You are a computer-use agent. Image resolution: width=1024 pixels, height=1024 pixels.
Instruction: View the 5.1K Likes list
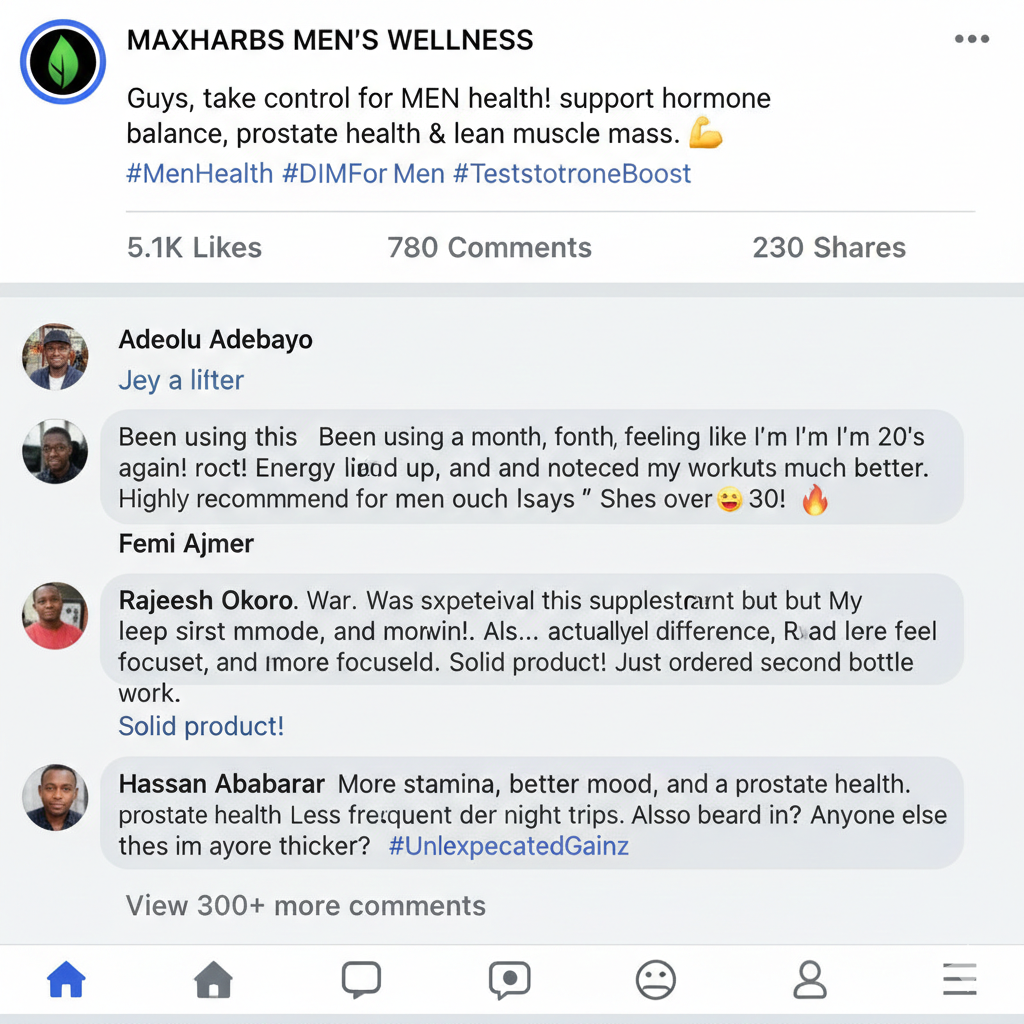point(195,248)
